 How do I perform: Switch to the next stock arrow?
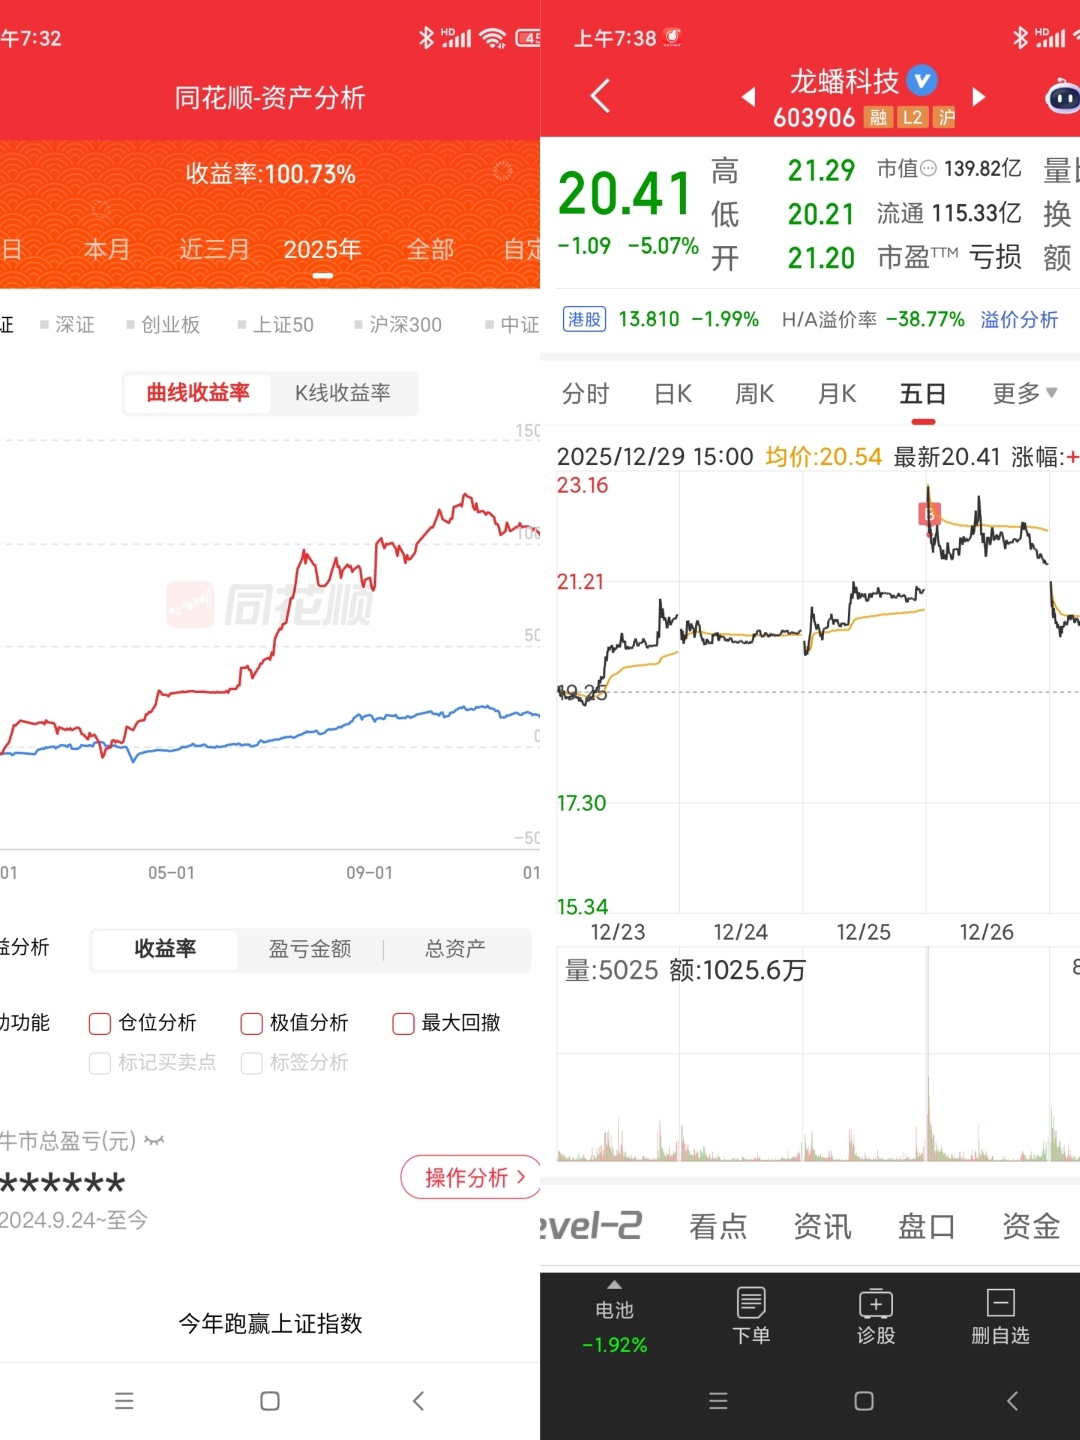pyautogui.click(x=979, y=97)
